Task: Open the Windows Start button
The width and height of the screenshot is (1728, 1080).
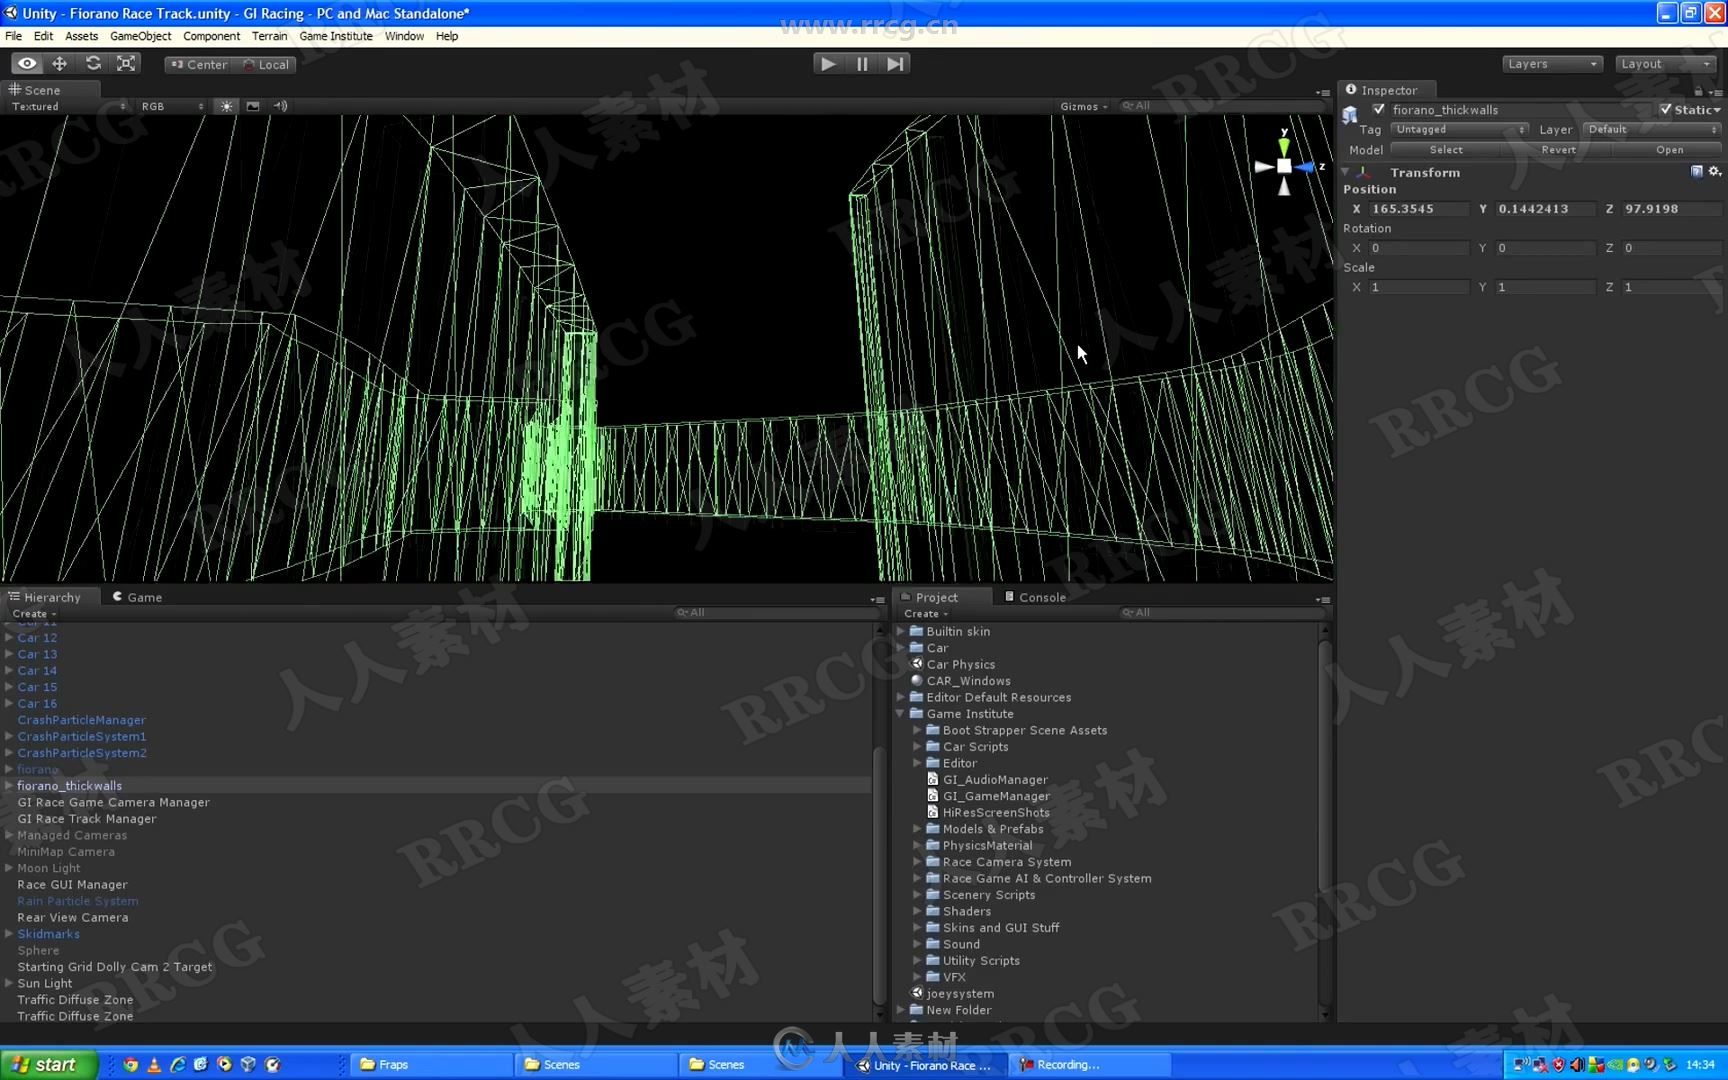Action: 49,1064
